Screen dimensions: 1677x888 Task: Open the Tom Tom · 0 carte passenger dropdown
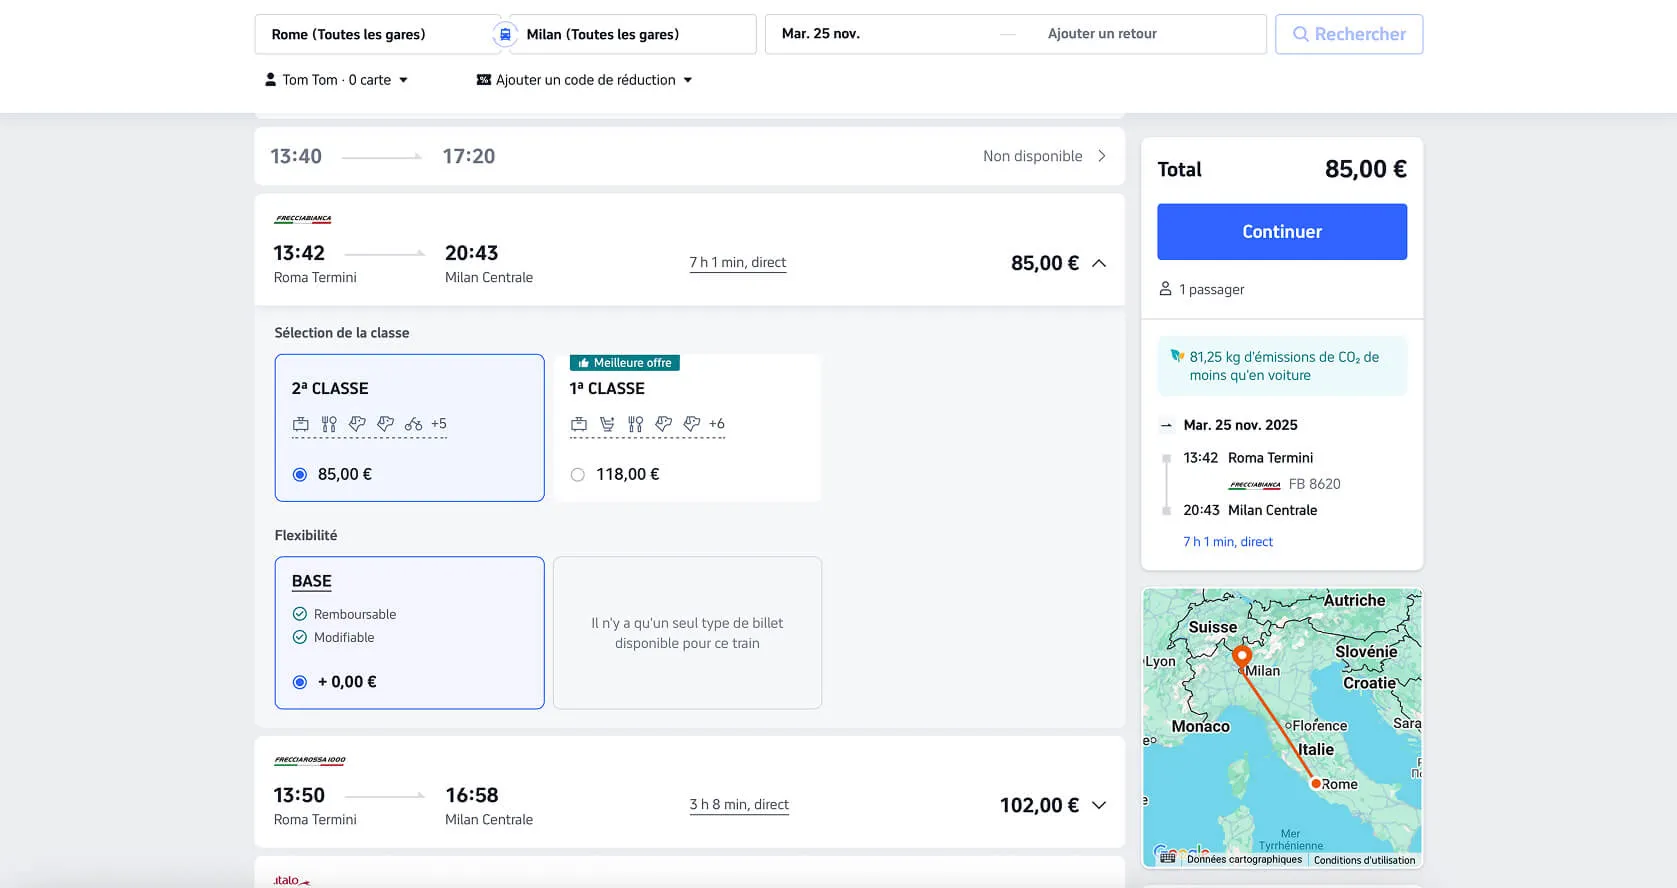pyautogui.click(x=336, y=80)
